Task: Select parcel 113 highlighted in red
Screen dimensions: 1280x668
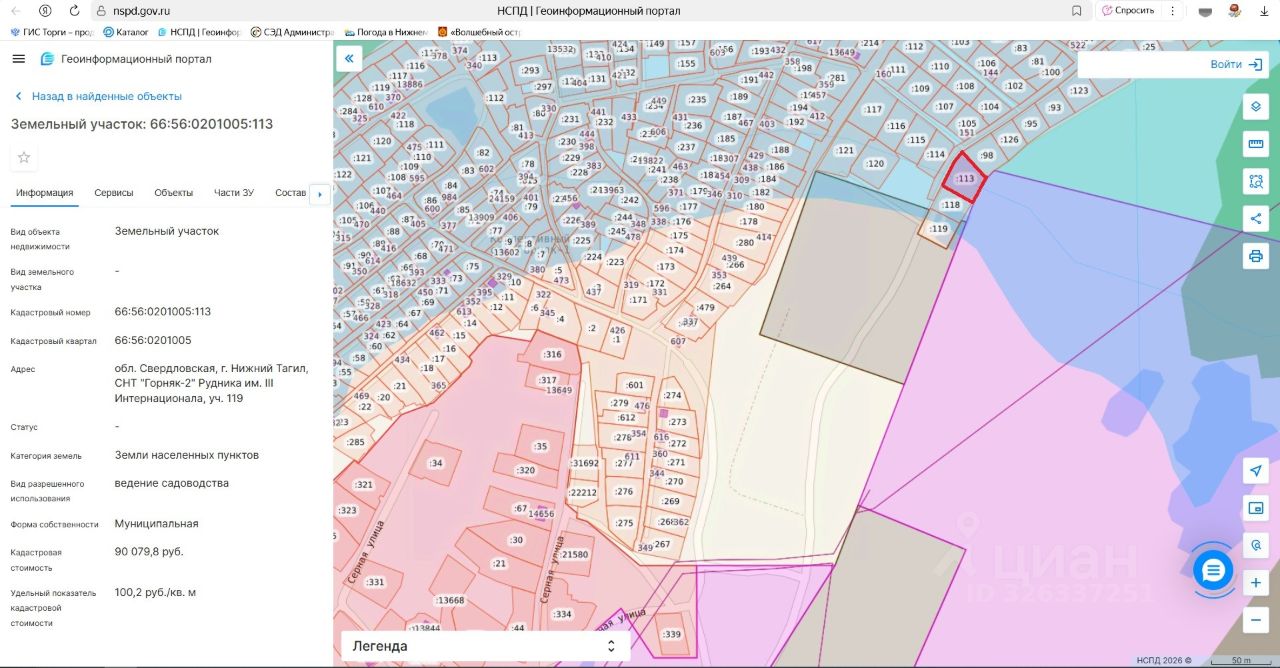Action: 964,178
